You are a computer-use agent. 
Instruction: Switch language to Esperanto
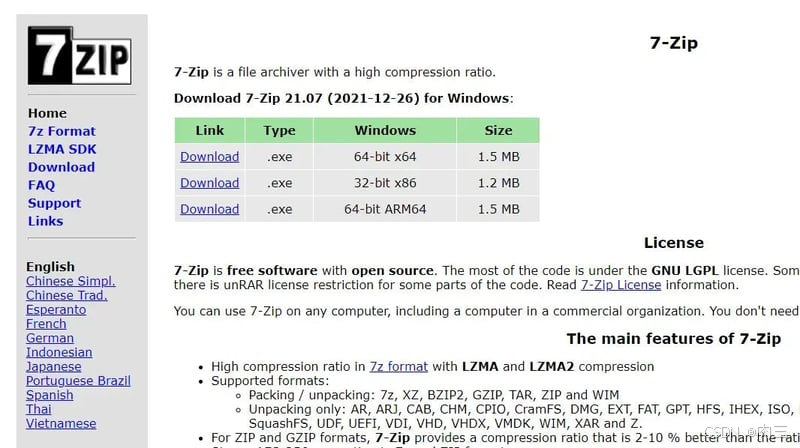56,310
